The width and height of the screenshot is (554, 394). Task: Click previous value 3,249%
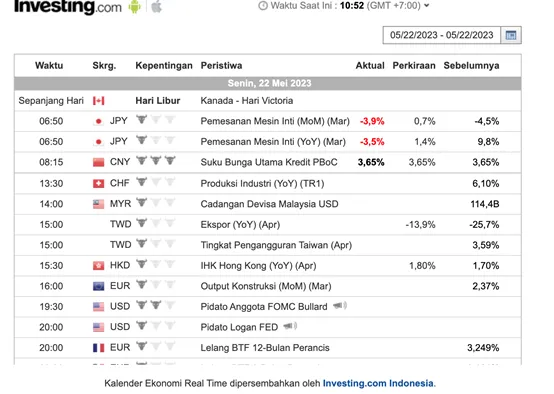[483, 348]
